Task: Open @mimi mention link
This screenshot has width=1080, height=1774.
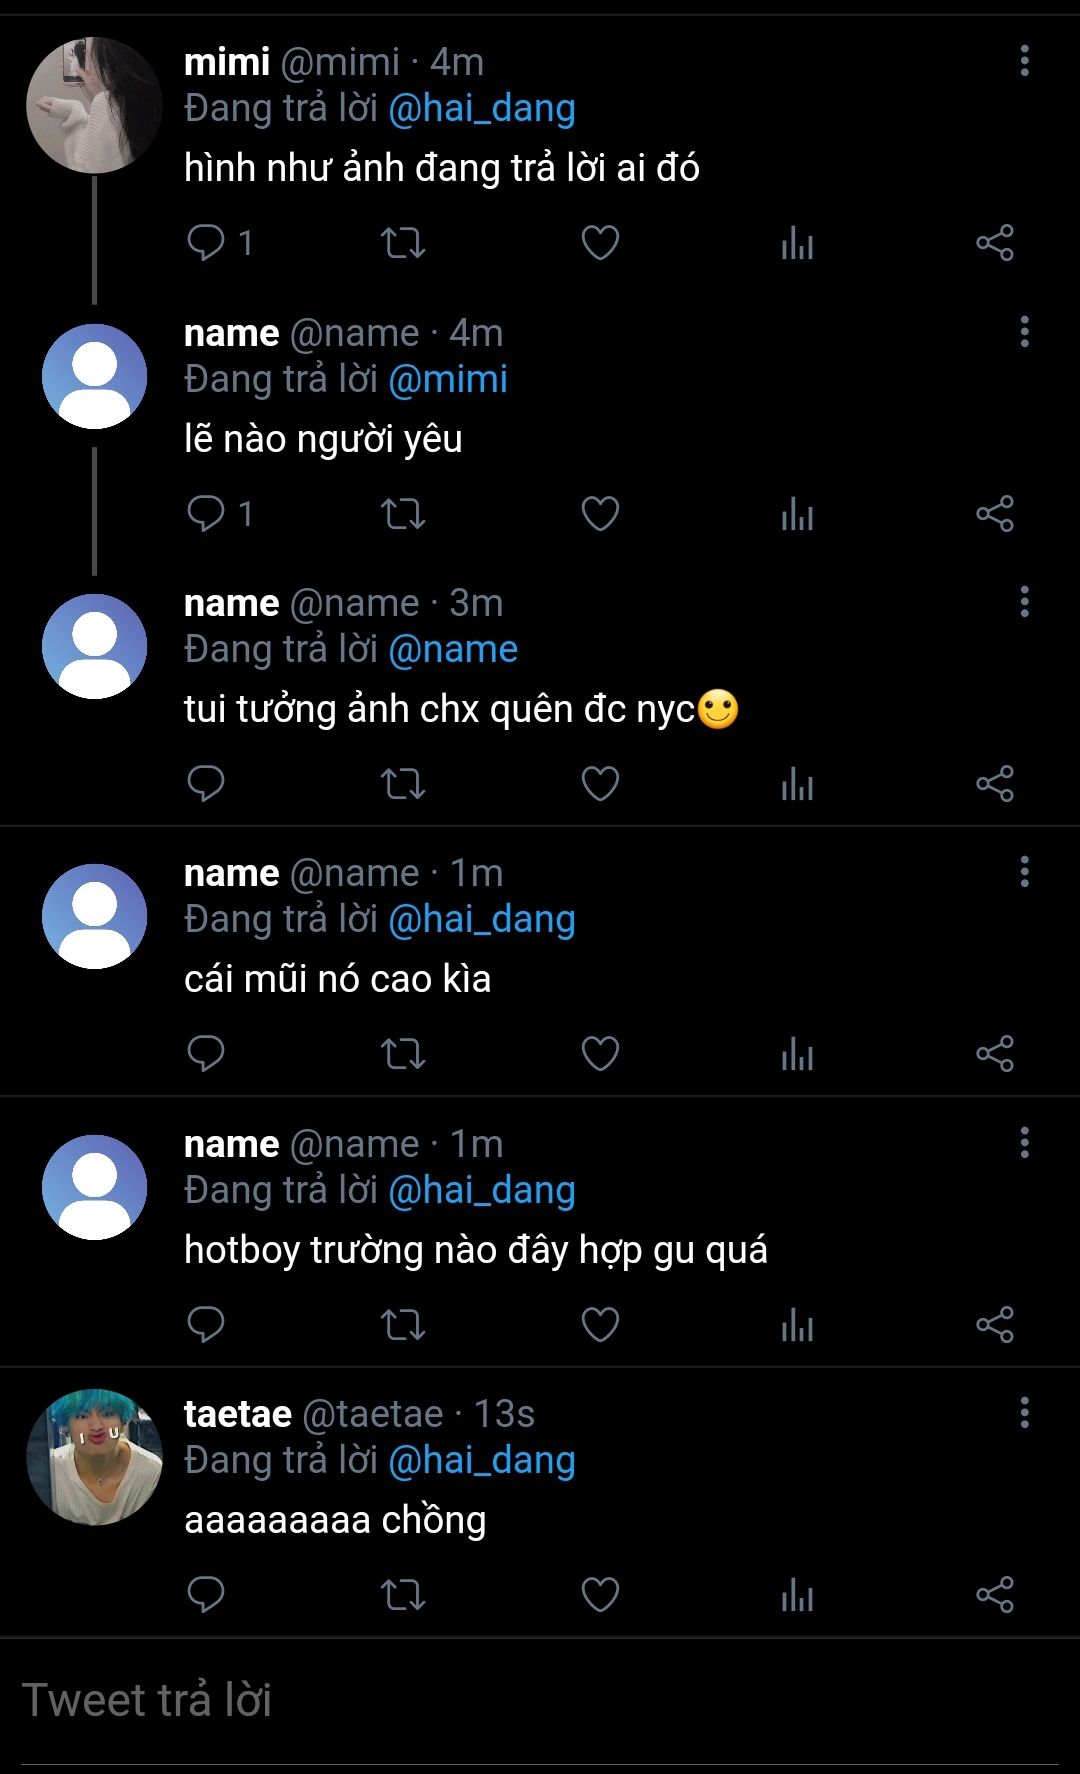Action: [x=447, y=380]
